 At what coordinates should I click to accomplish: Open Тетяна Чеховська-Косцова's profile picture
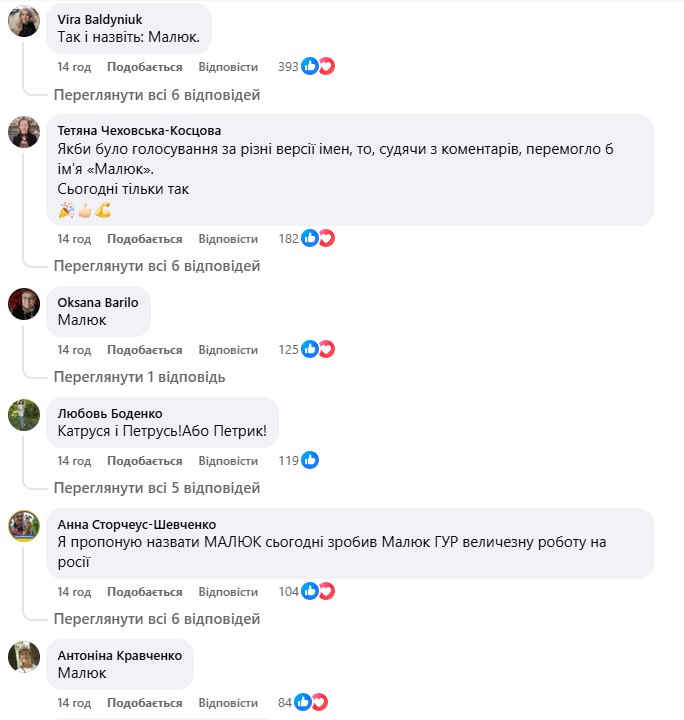point(24,131)
